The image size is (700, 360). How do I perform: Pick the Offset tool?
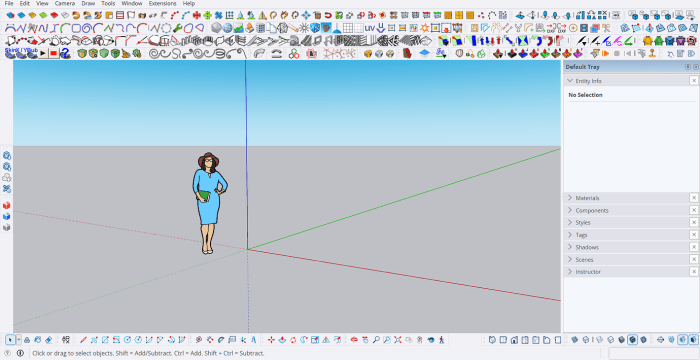click(x=337, y=340)
